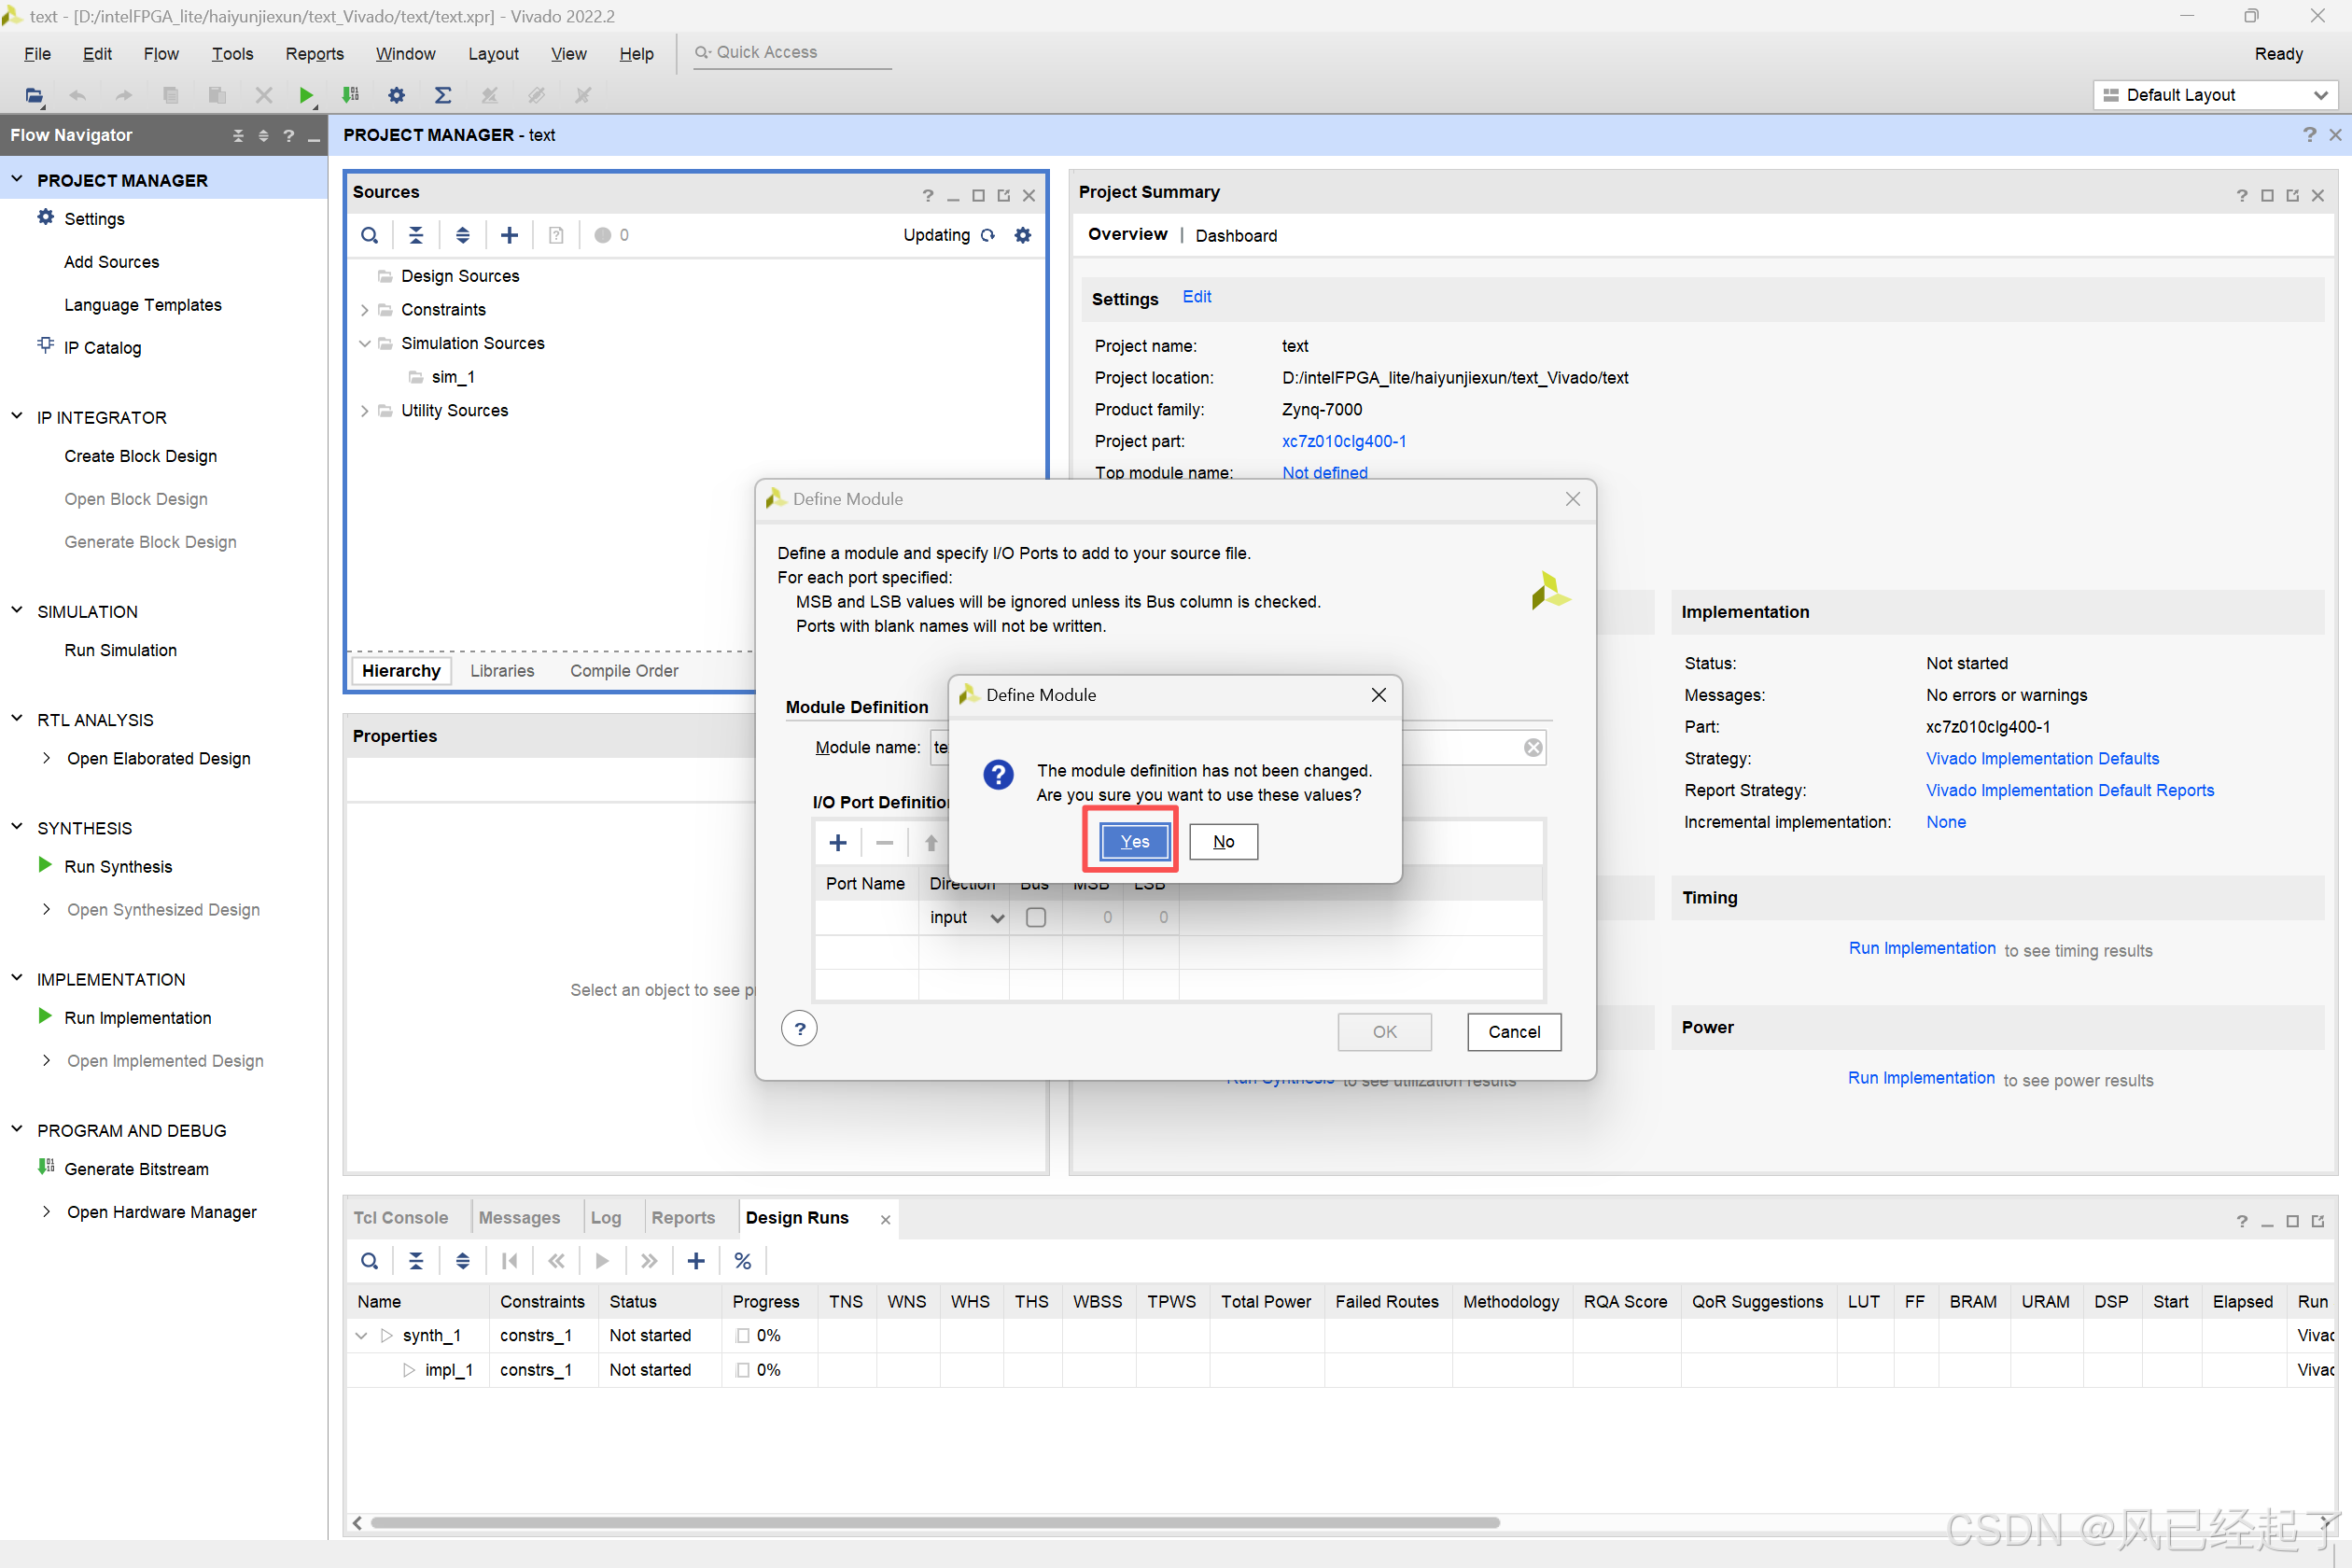This screenshot has width=2352, height=1568.
Task: Open the Help menu
Action: (x=636, y=54)
